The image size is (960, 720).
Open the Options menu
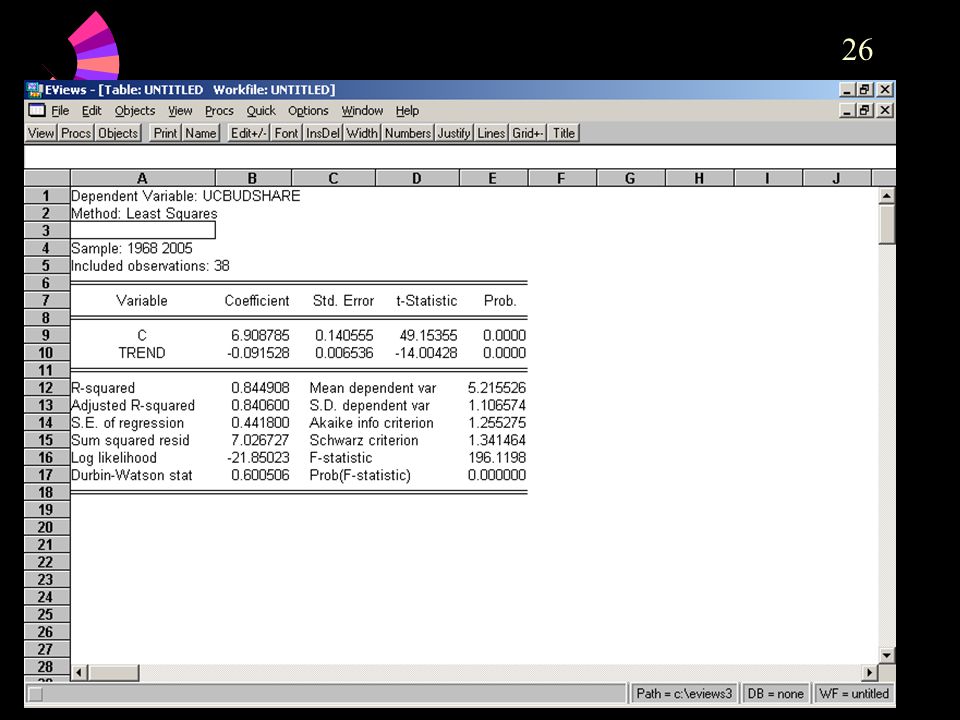(x=308, y=111)
